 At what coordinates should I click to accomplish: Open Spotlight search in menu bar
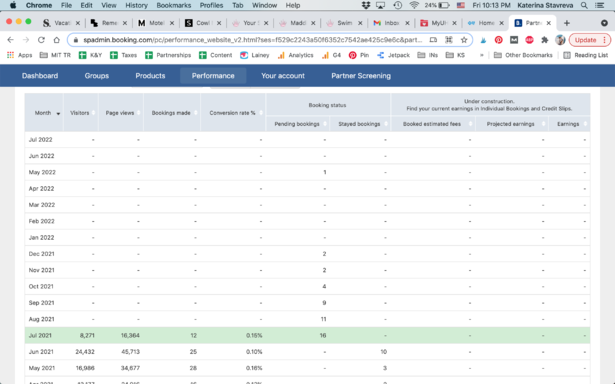tap(584, 5)
